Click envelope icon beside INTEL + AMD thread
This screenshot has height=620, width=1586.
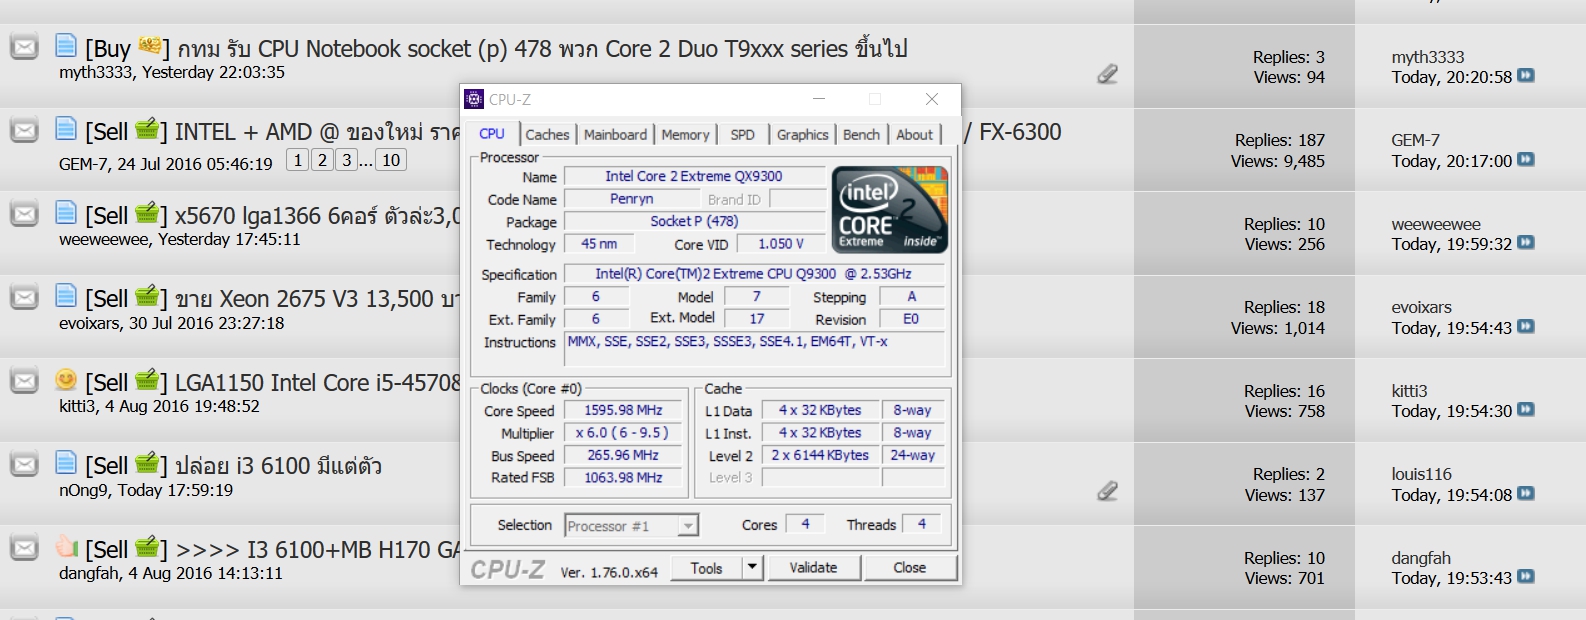tap(24, 130)
